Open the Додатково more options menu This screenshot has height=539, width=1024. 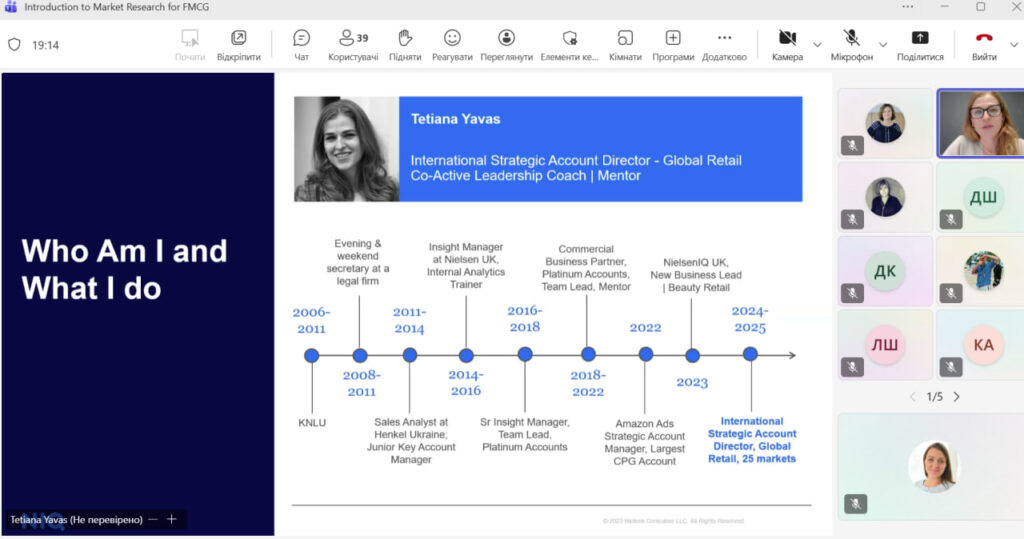[x=724, y=44]
